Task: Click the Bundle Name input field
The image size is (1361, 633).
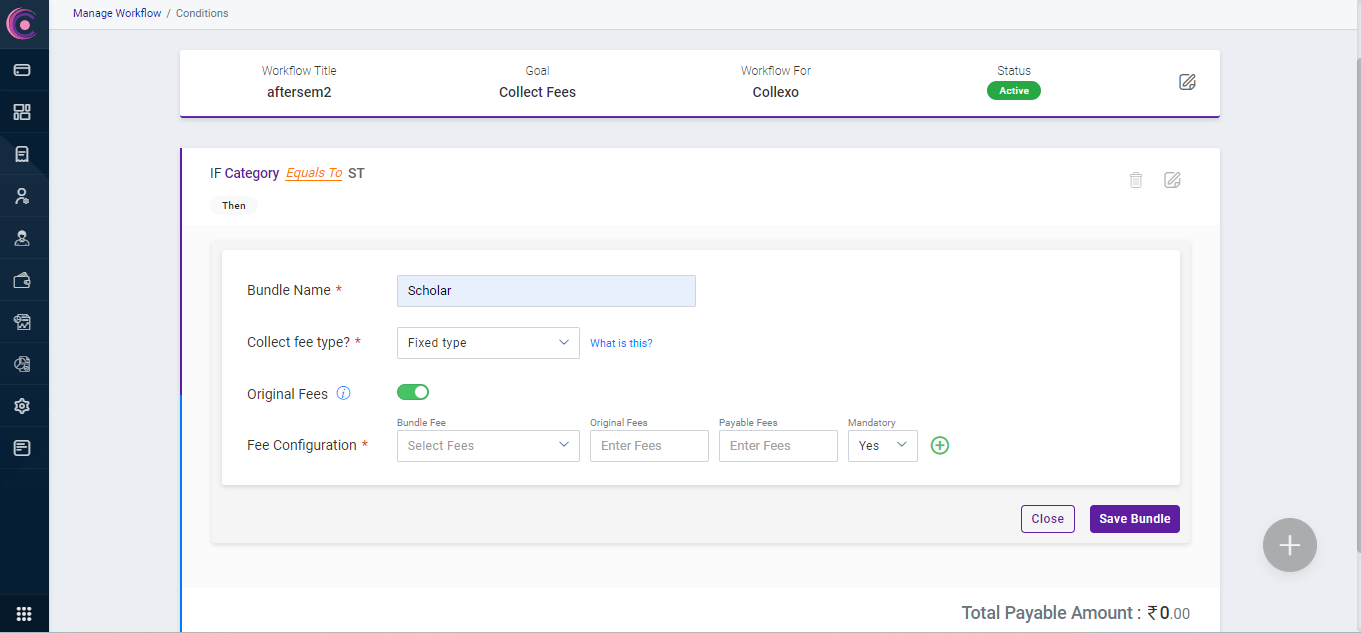Action: [546, 291]
